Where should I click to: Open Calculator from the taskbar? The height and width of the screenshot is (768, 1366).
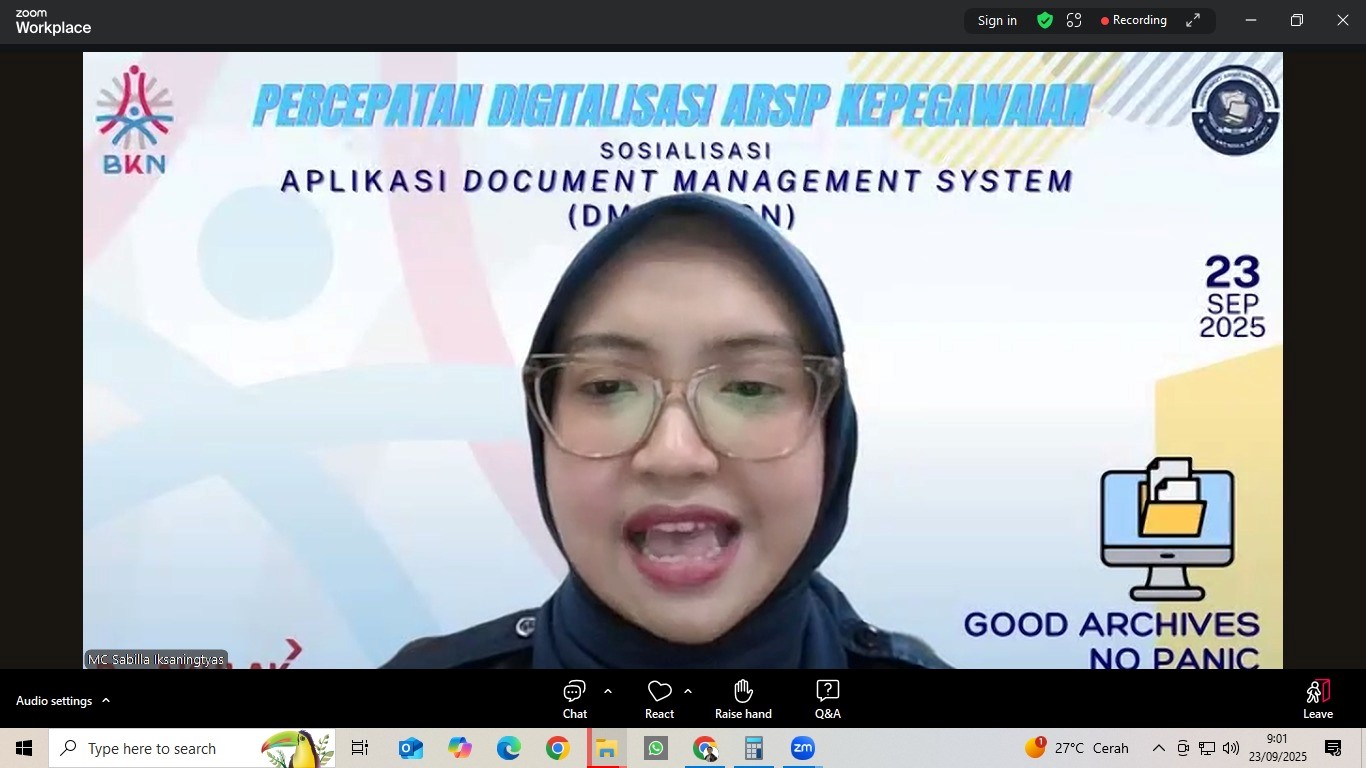(754, 748)
